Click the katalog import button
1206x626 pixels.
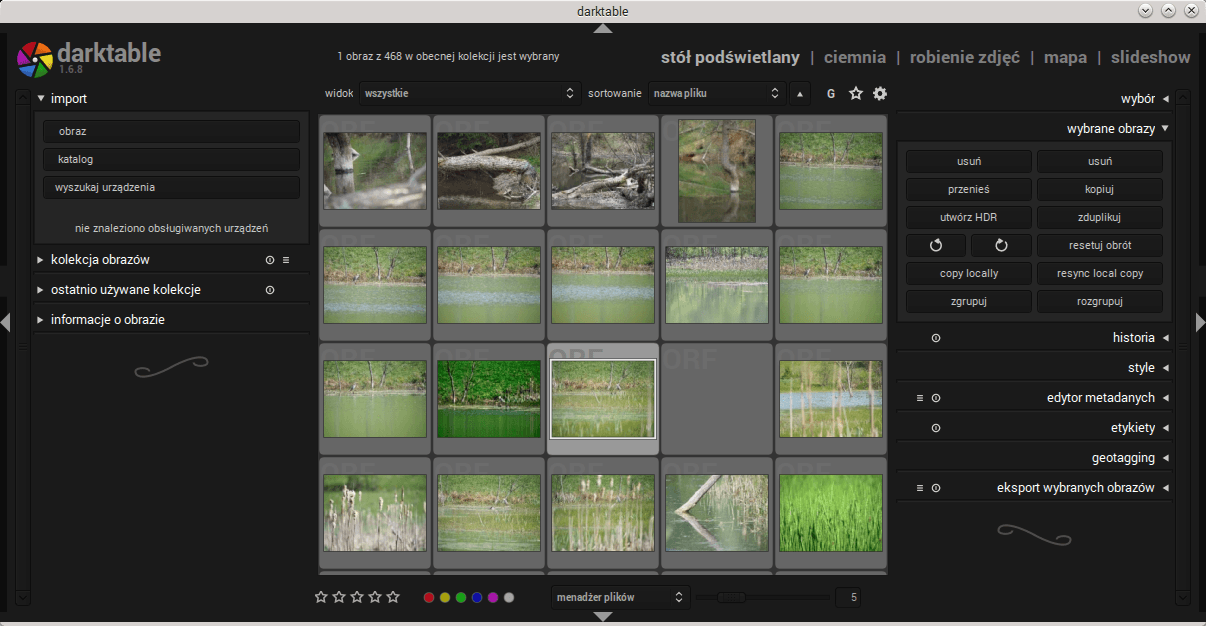click(x=171, y=159)
